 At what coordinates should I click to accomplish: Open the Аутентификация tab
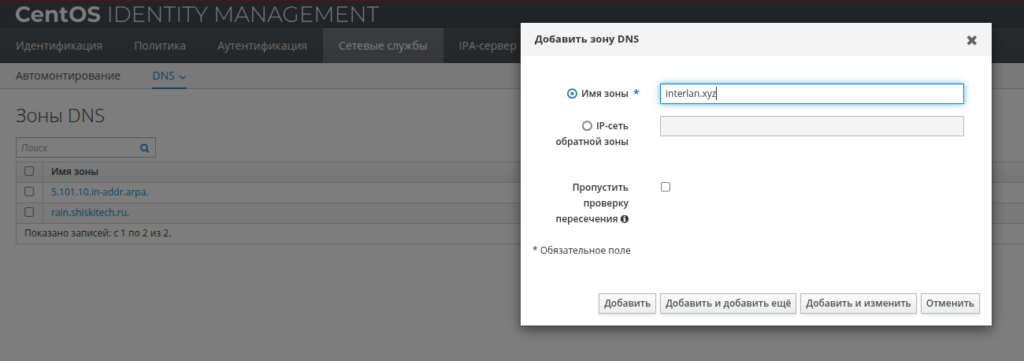click(x=262, y=46)
